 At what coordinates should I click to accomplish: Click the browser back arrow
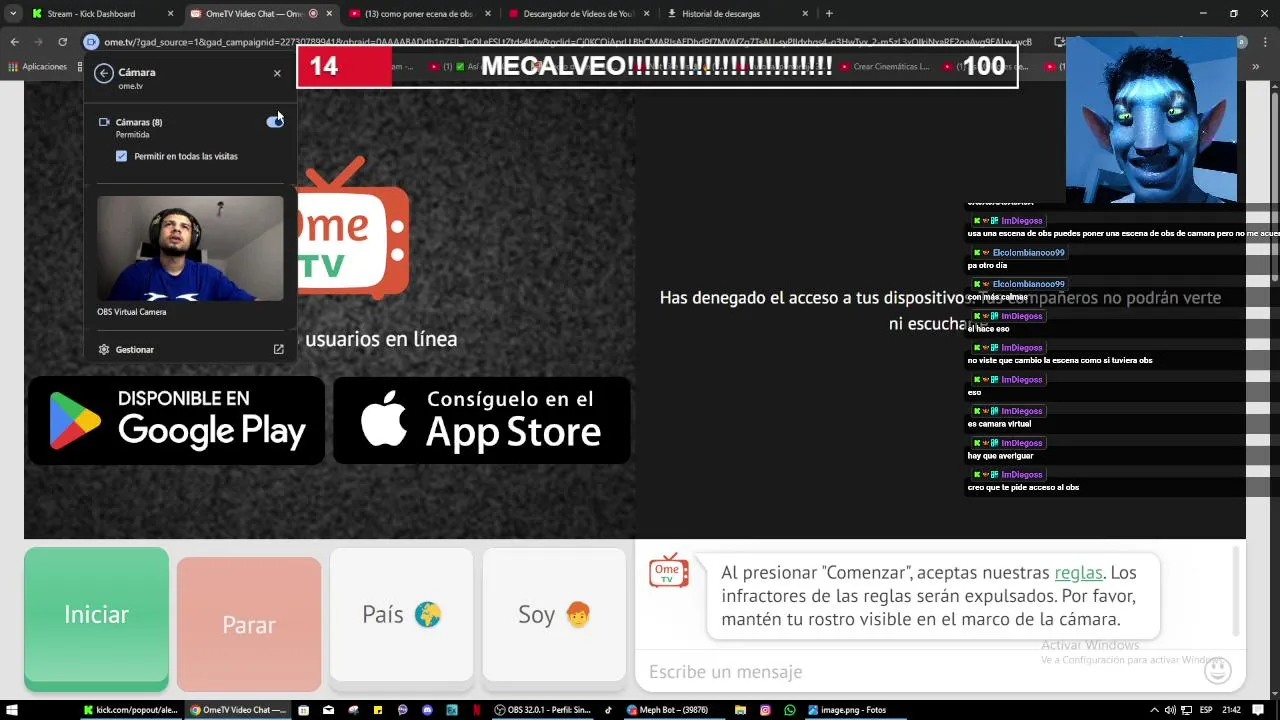(14, 42)
